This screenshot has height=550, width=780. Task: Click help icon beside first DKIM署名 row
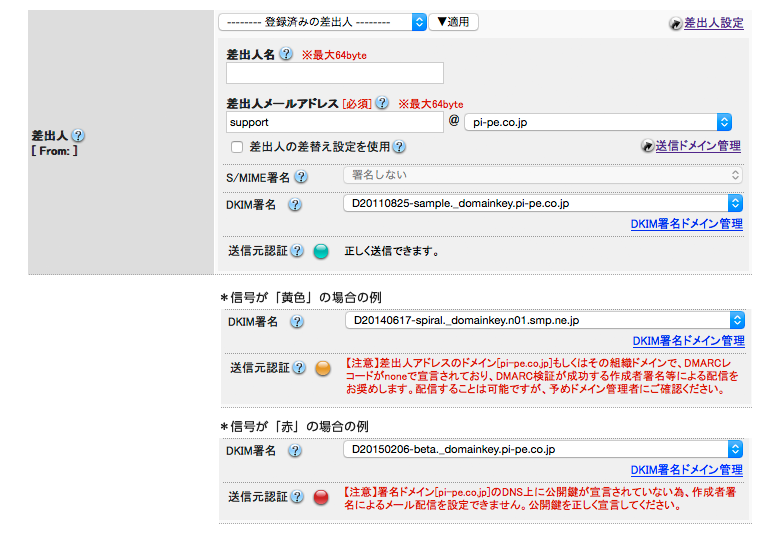pos(295,204)
